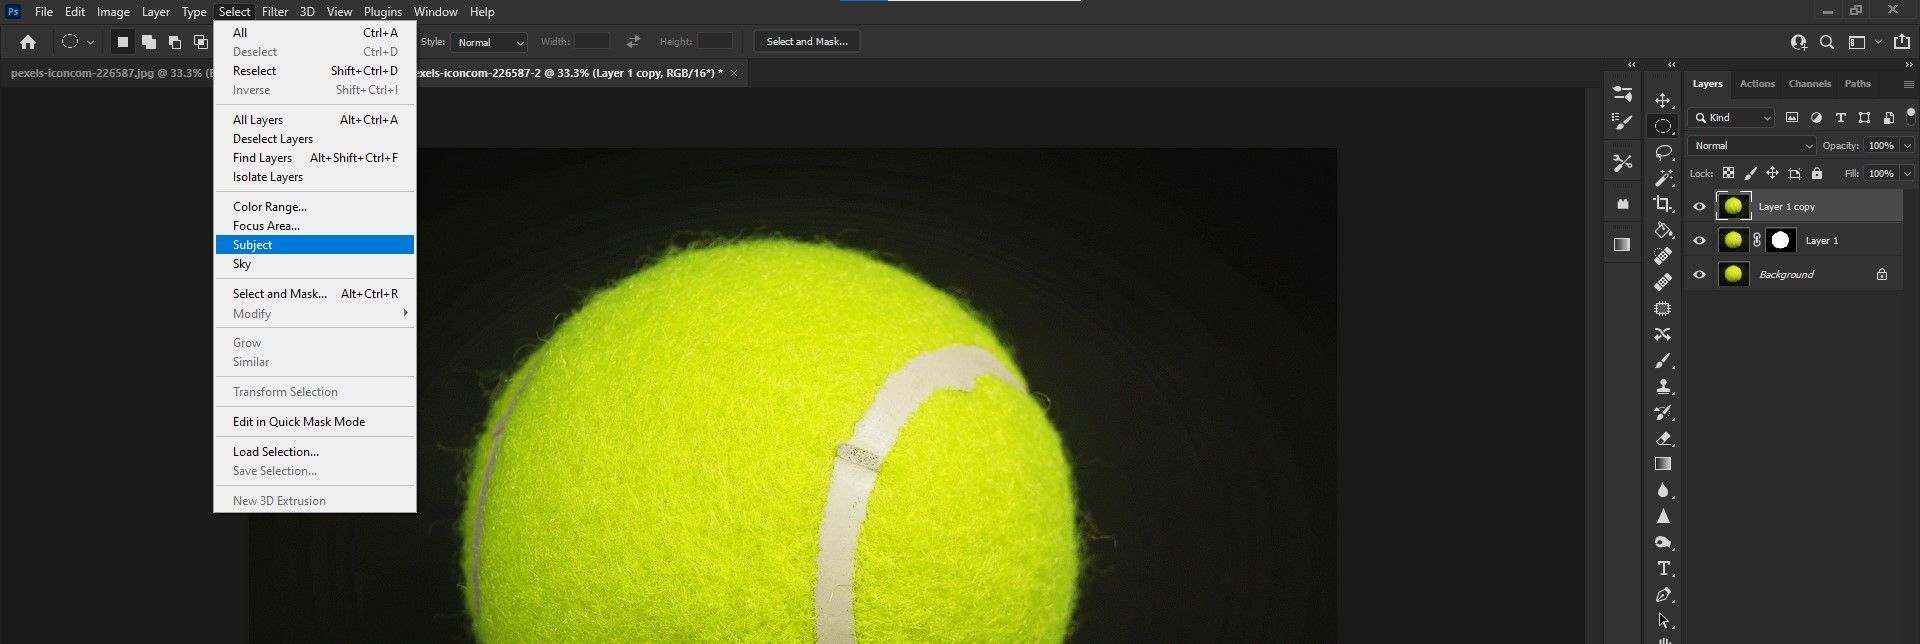The image size is (1920, 644).
Task: Open the Brush Settings panel icon
Action: (1622, 94)
